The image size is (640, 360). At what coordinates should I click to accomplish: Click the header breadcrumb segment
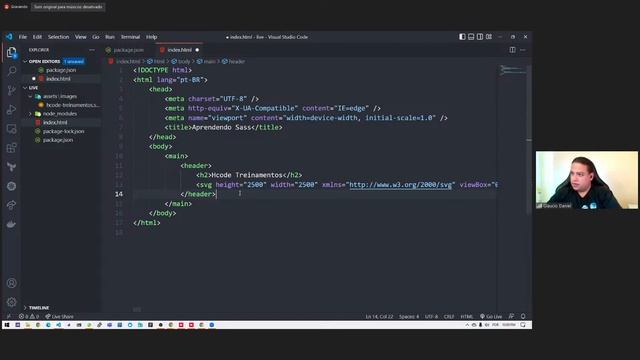click(x=233, y=61)
